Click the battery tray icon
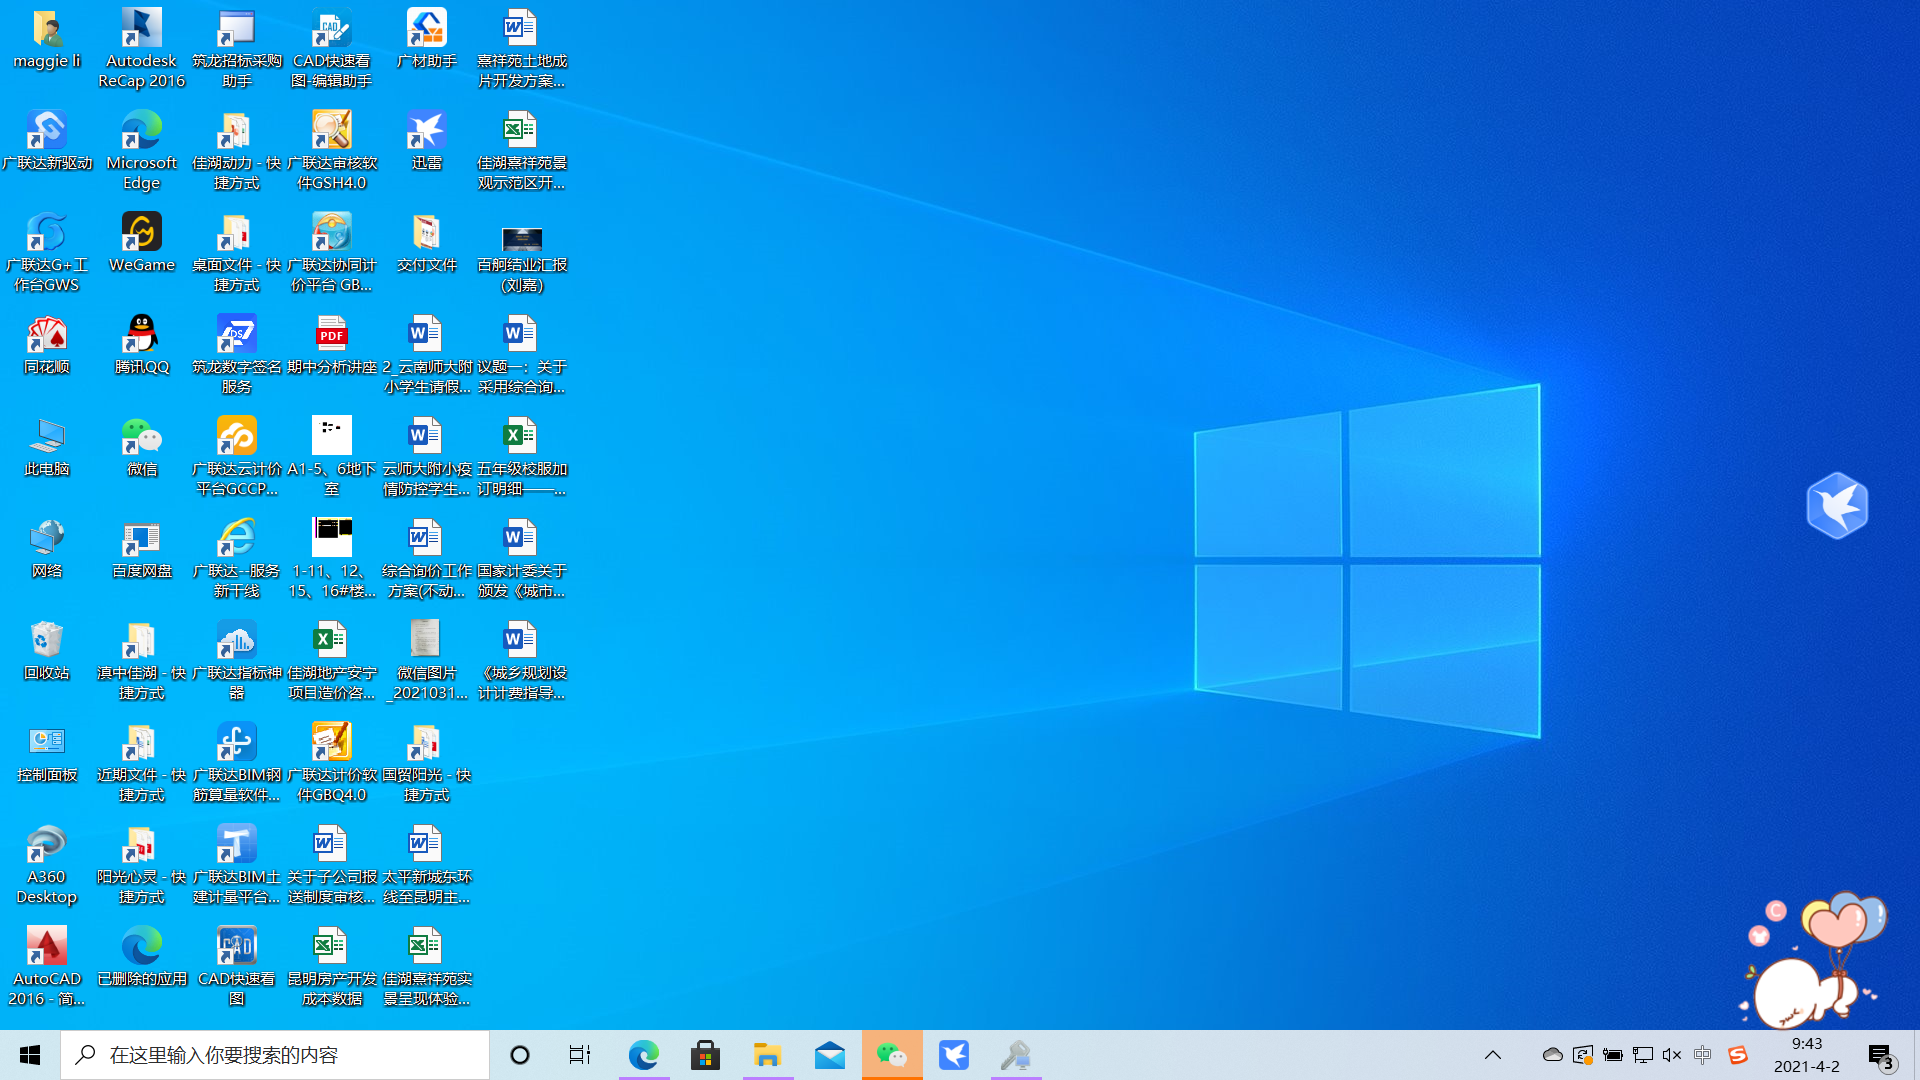Image resolution: width=1920 pixels, height=1080 pixels. coord(1613,1055)
